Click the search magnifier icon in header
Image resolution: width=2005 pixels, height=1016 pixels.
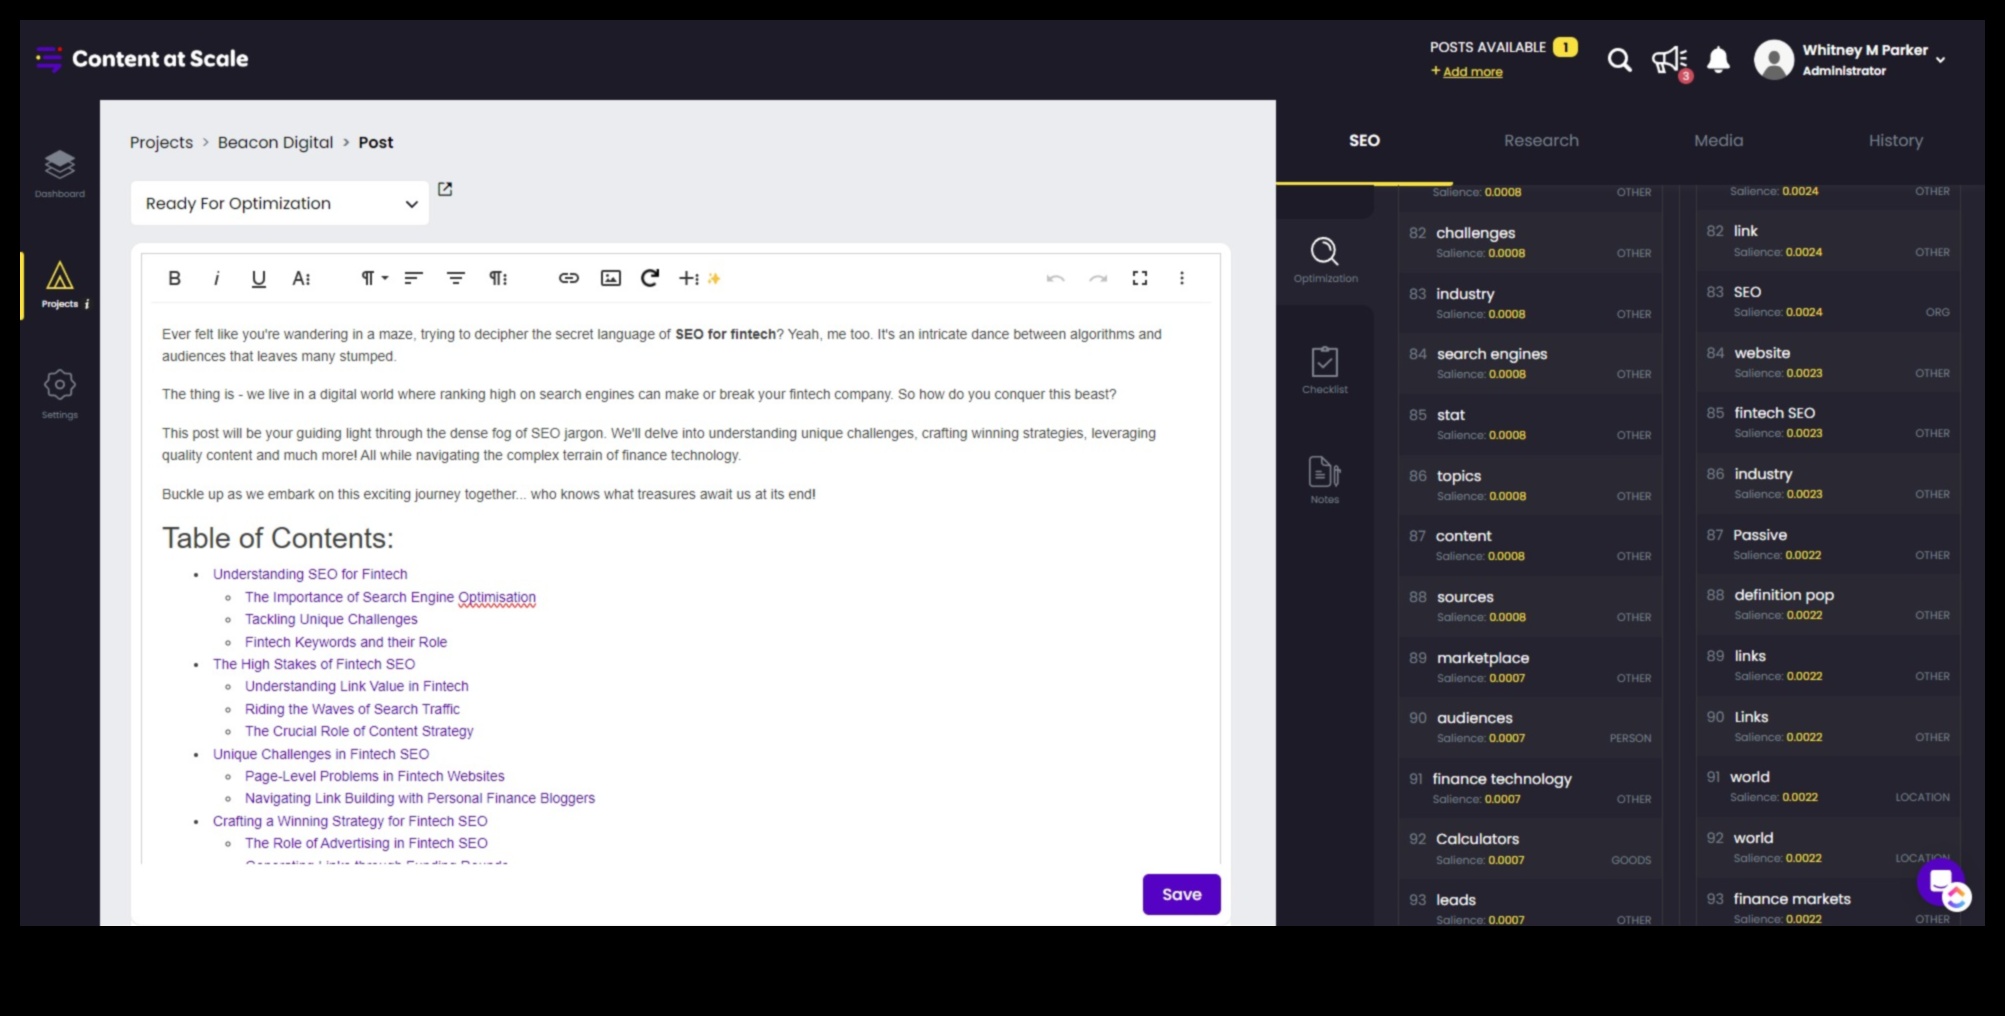point(1619,61)
